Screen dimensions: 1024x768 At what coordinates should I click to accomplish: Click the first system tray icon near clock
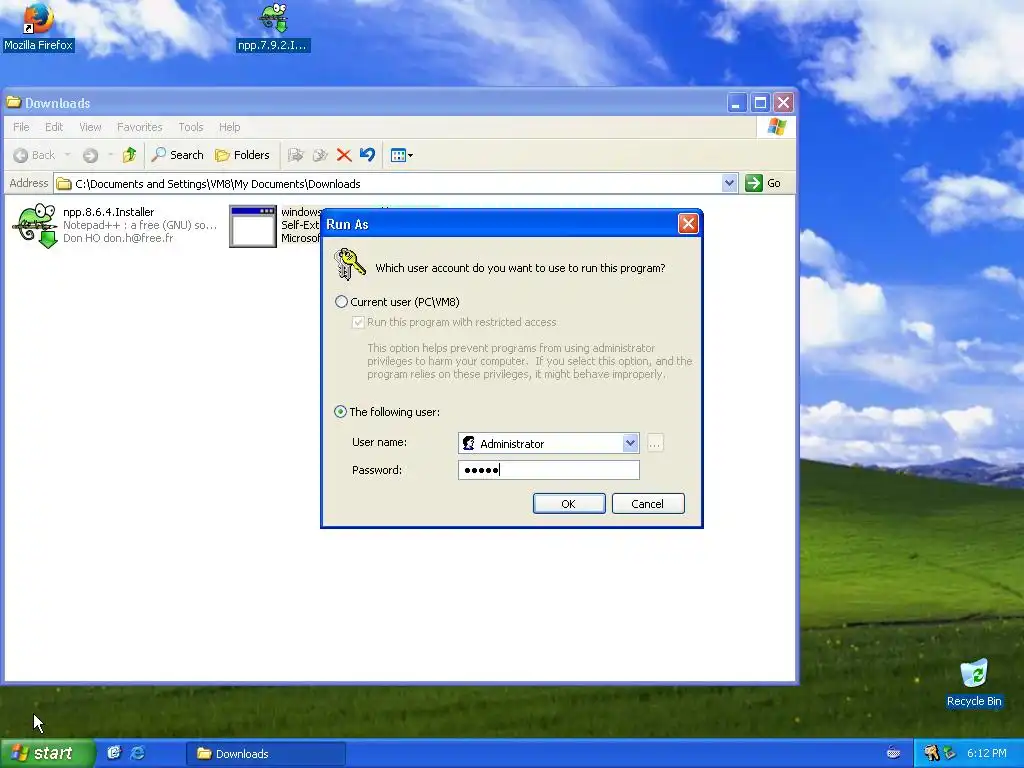click(931, 753)
